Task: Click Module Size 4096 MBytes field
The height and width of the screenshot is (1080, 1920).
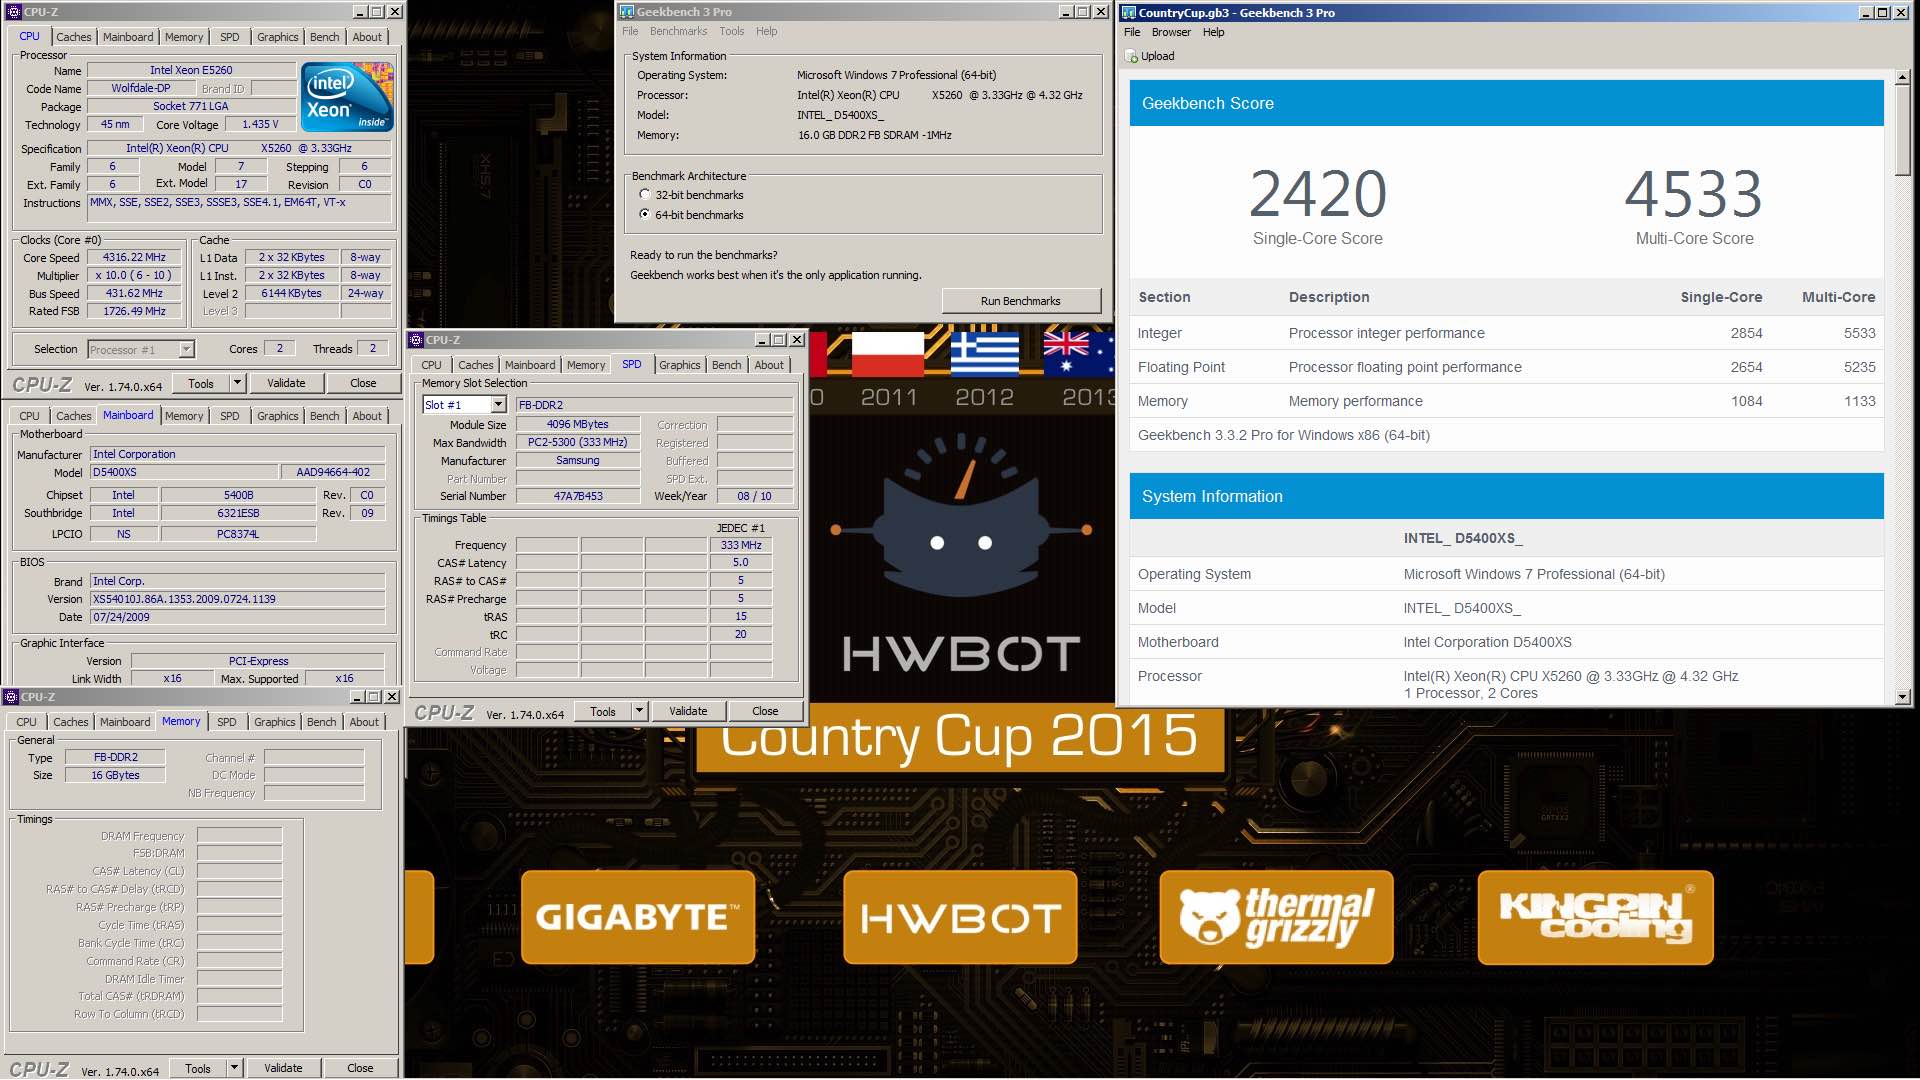Action: (x=578, y=424)
